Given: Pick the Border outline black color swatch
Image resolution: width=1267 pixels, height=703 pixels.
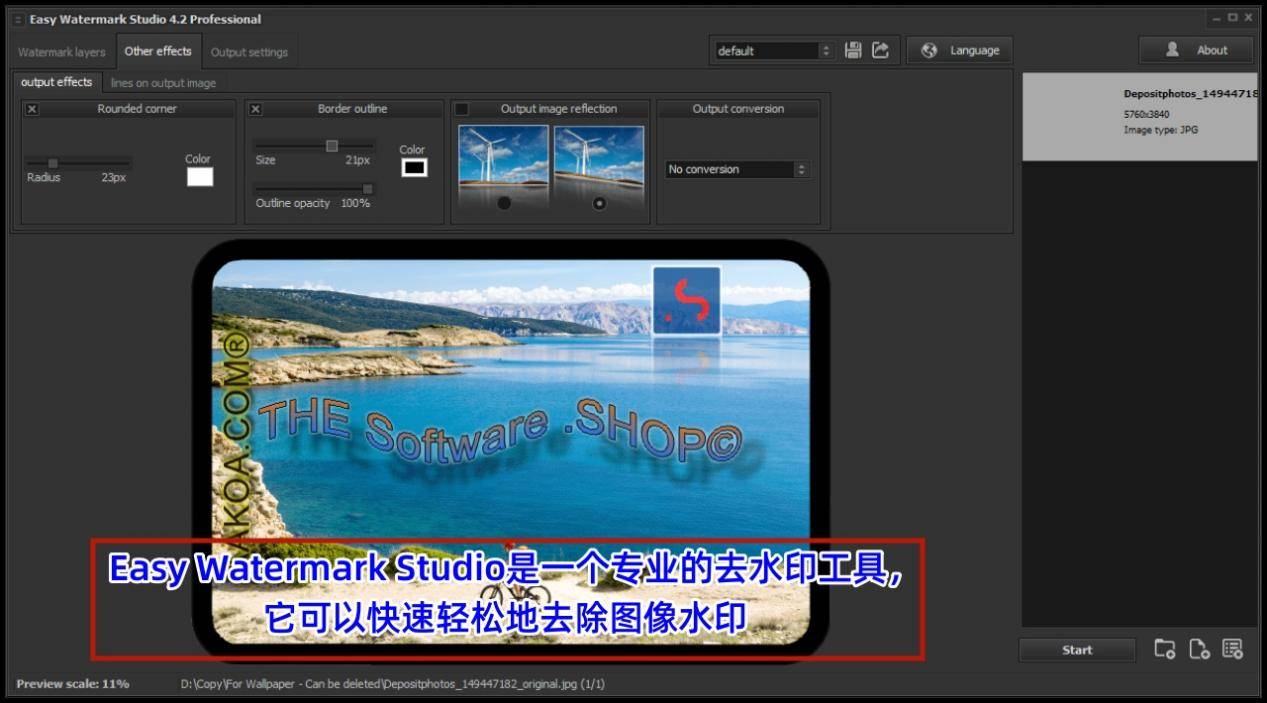Looking at the screenshot, I should click(x=414, y=168).
